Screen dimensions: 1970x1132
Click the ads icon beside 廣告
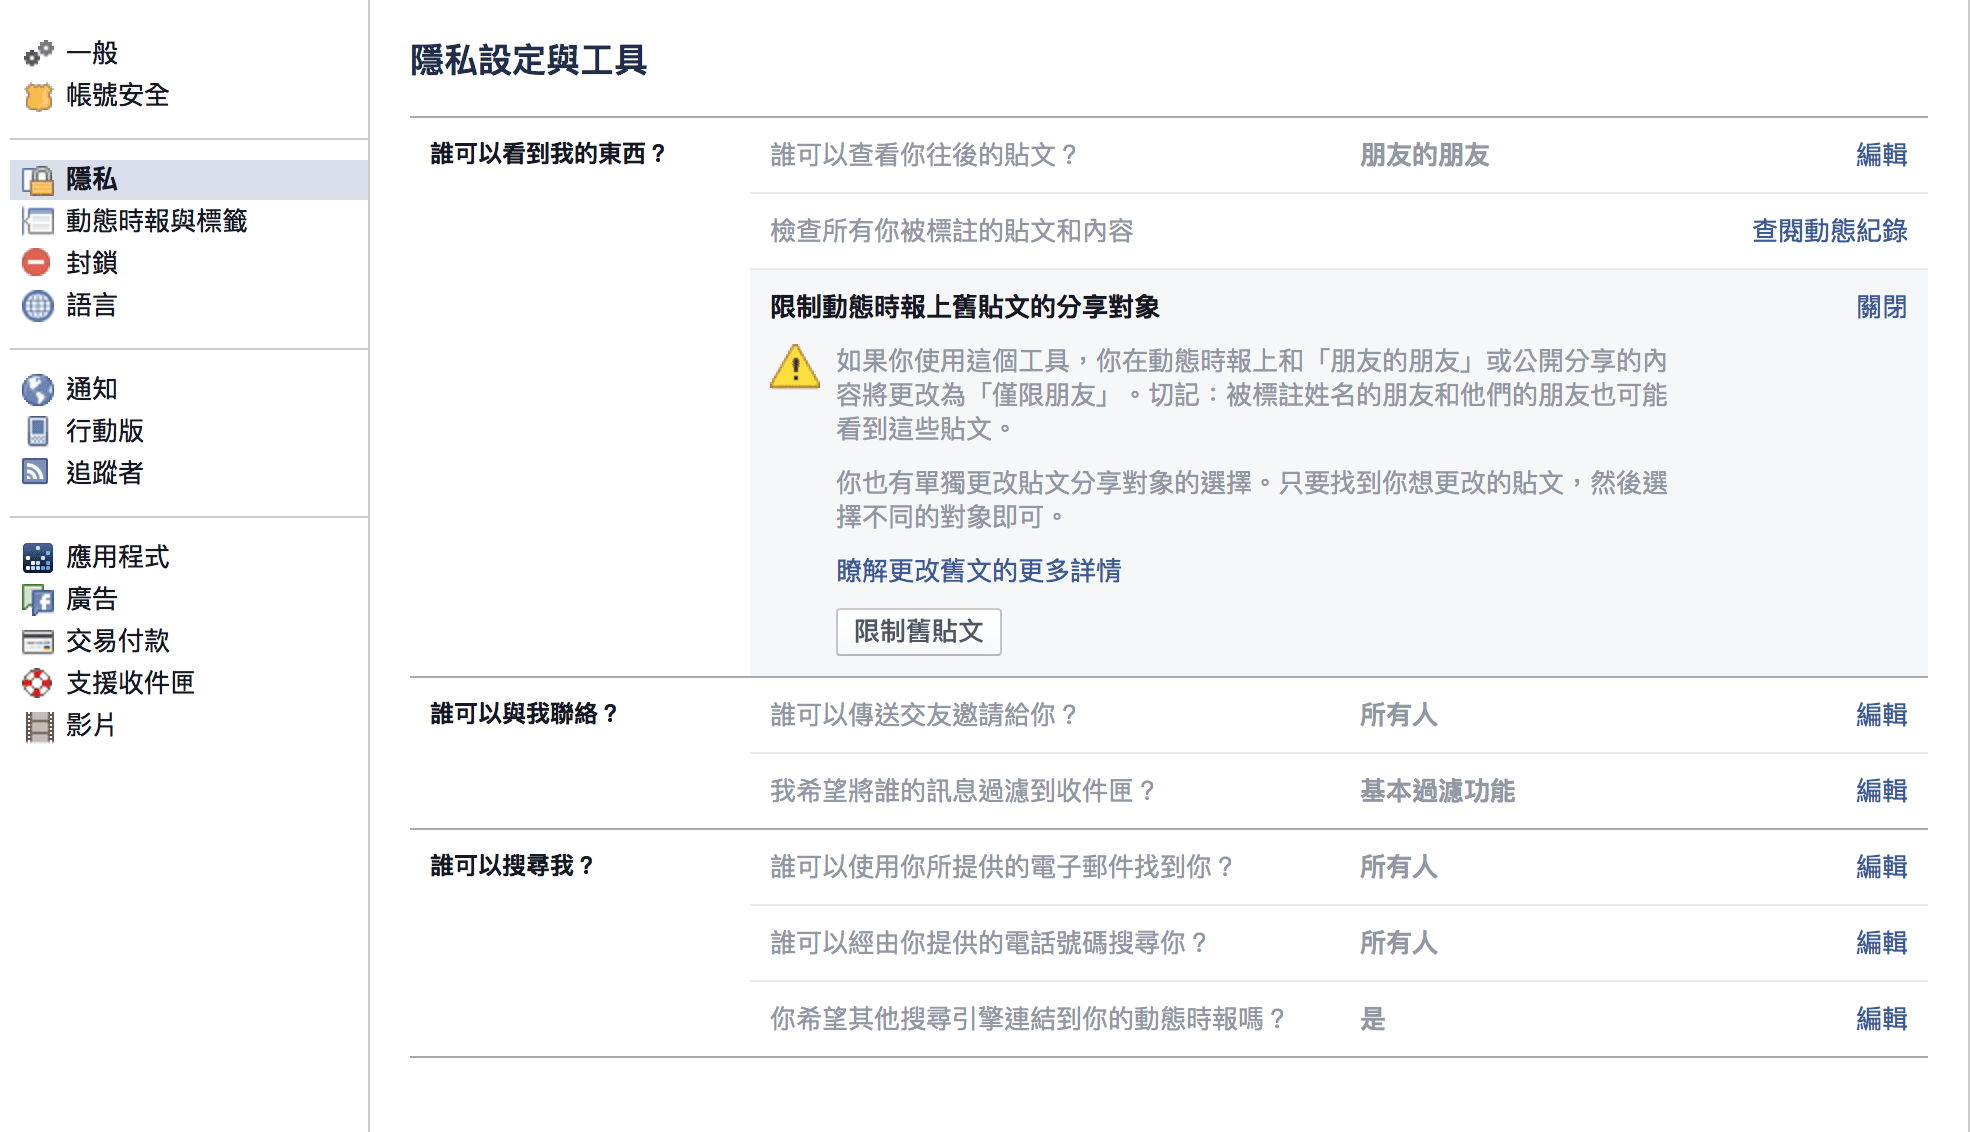click(x=38, y=599)
